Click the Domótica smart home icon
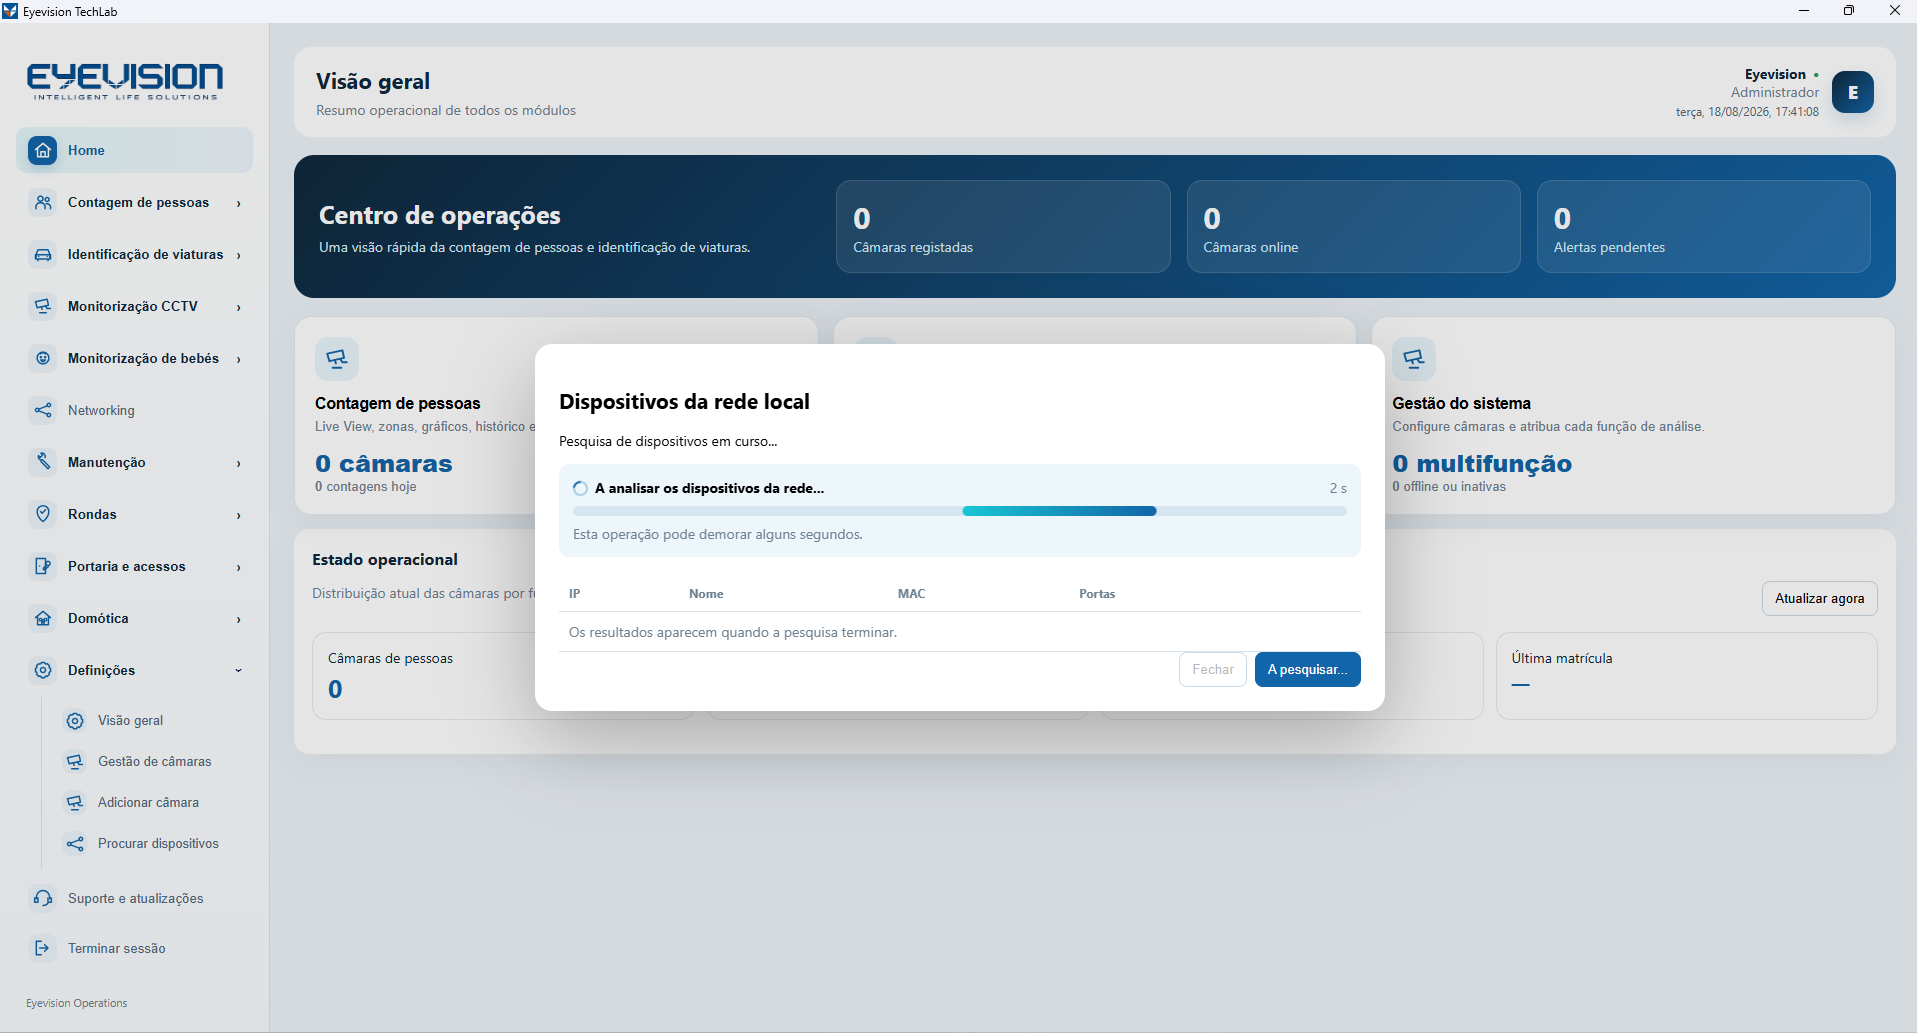Viewport: 1917px width, 1033px height. coord(43,618)
